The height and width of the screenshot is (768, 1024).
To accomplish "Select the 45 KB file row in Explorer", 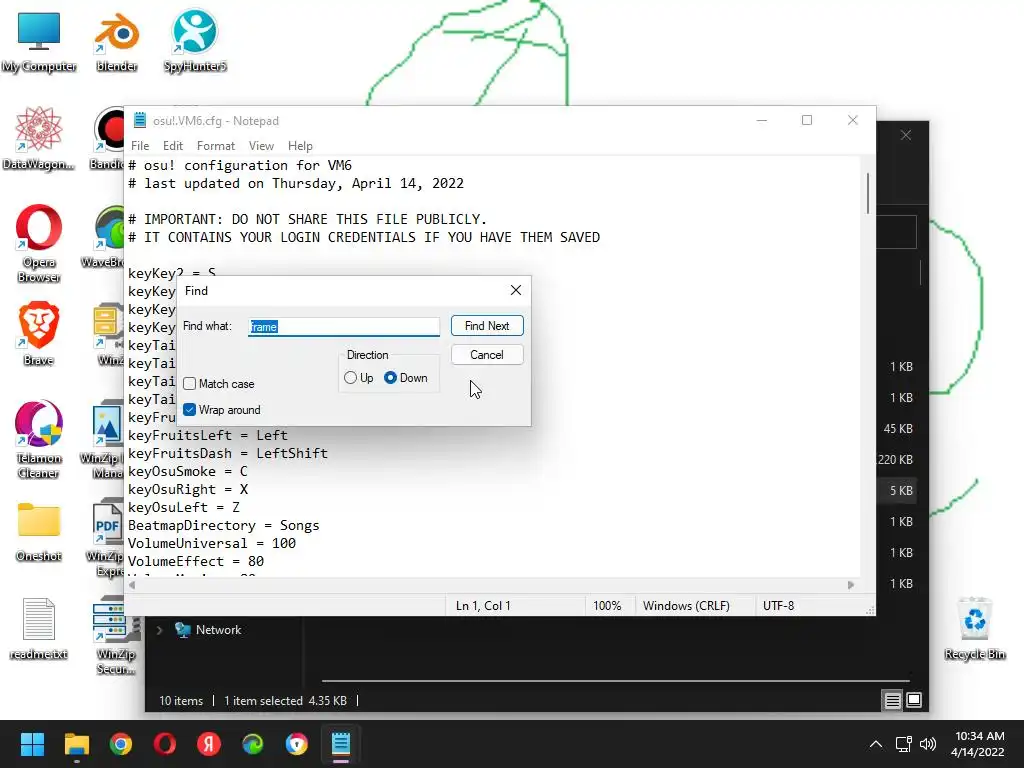I will tap(898, 429).
